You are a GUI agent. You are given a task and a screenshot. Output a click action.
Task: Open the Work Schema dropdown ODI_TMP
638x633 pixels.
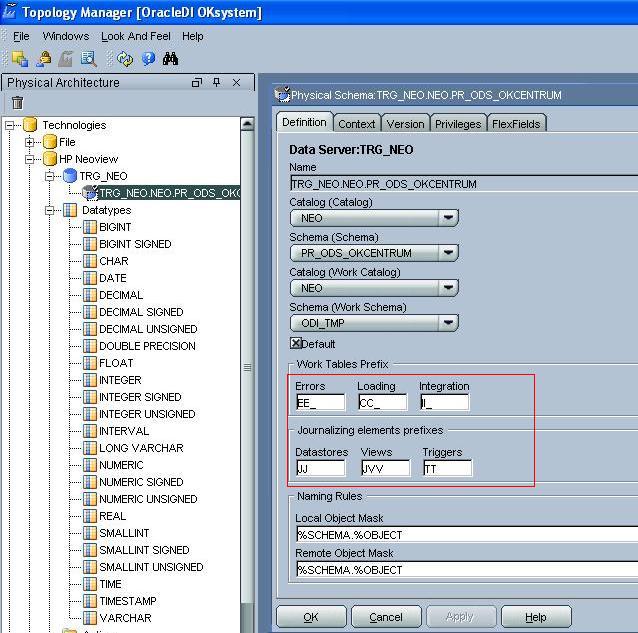(x=374, y=323)
